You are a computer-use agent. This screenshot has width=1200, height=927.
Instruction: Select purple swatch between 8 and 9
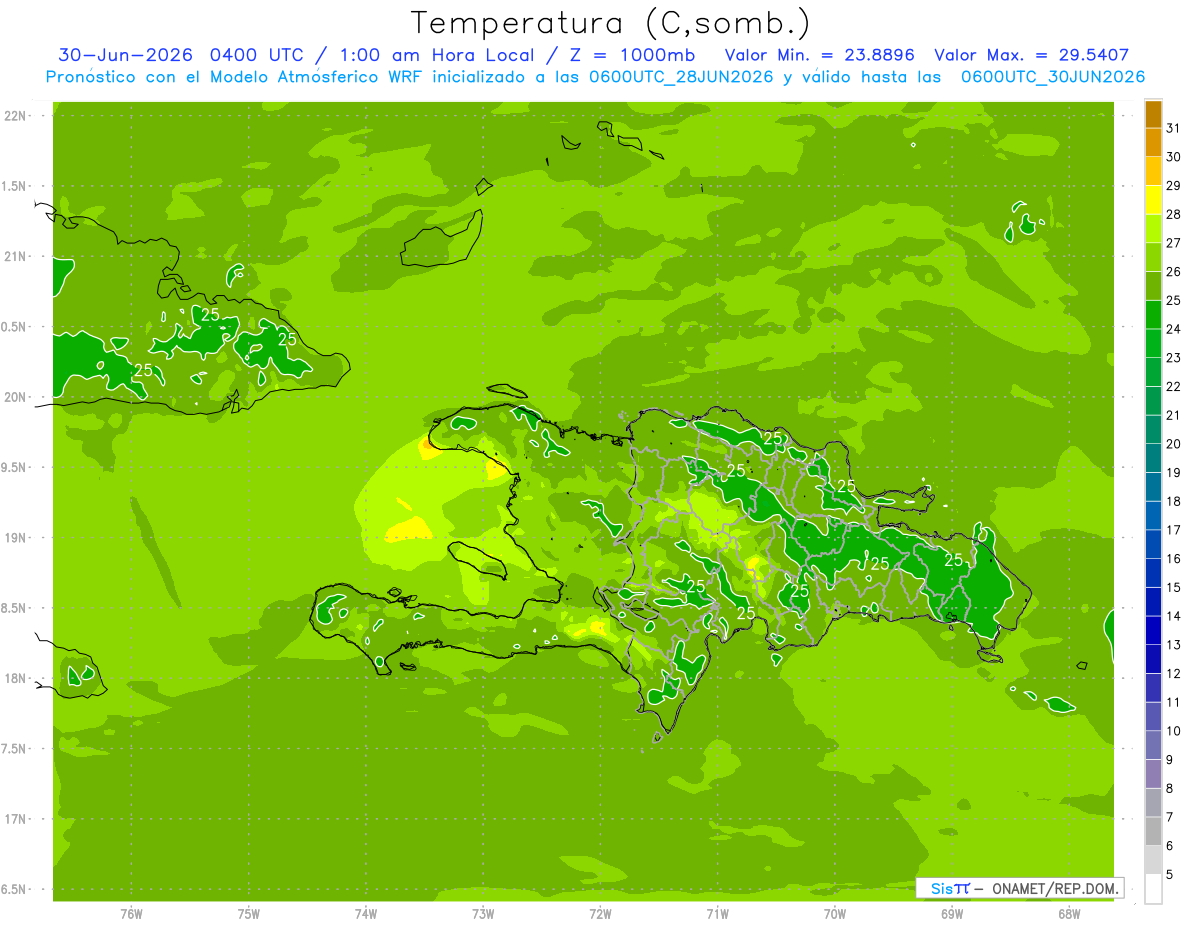(1153, 774)
